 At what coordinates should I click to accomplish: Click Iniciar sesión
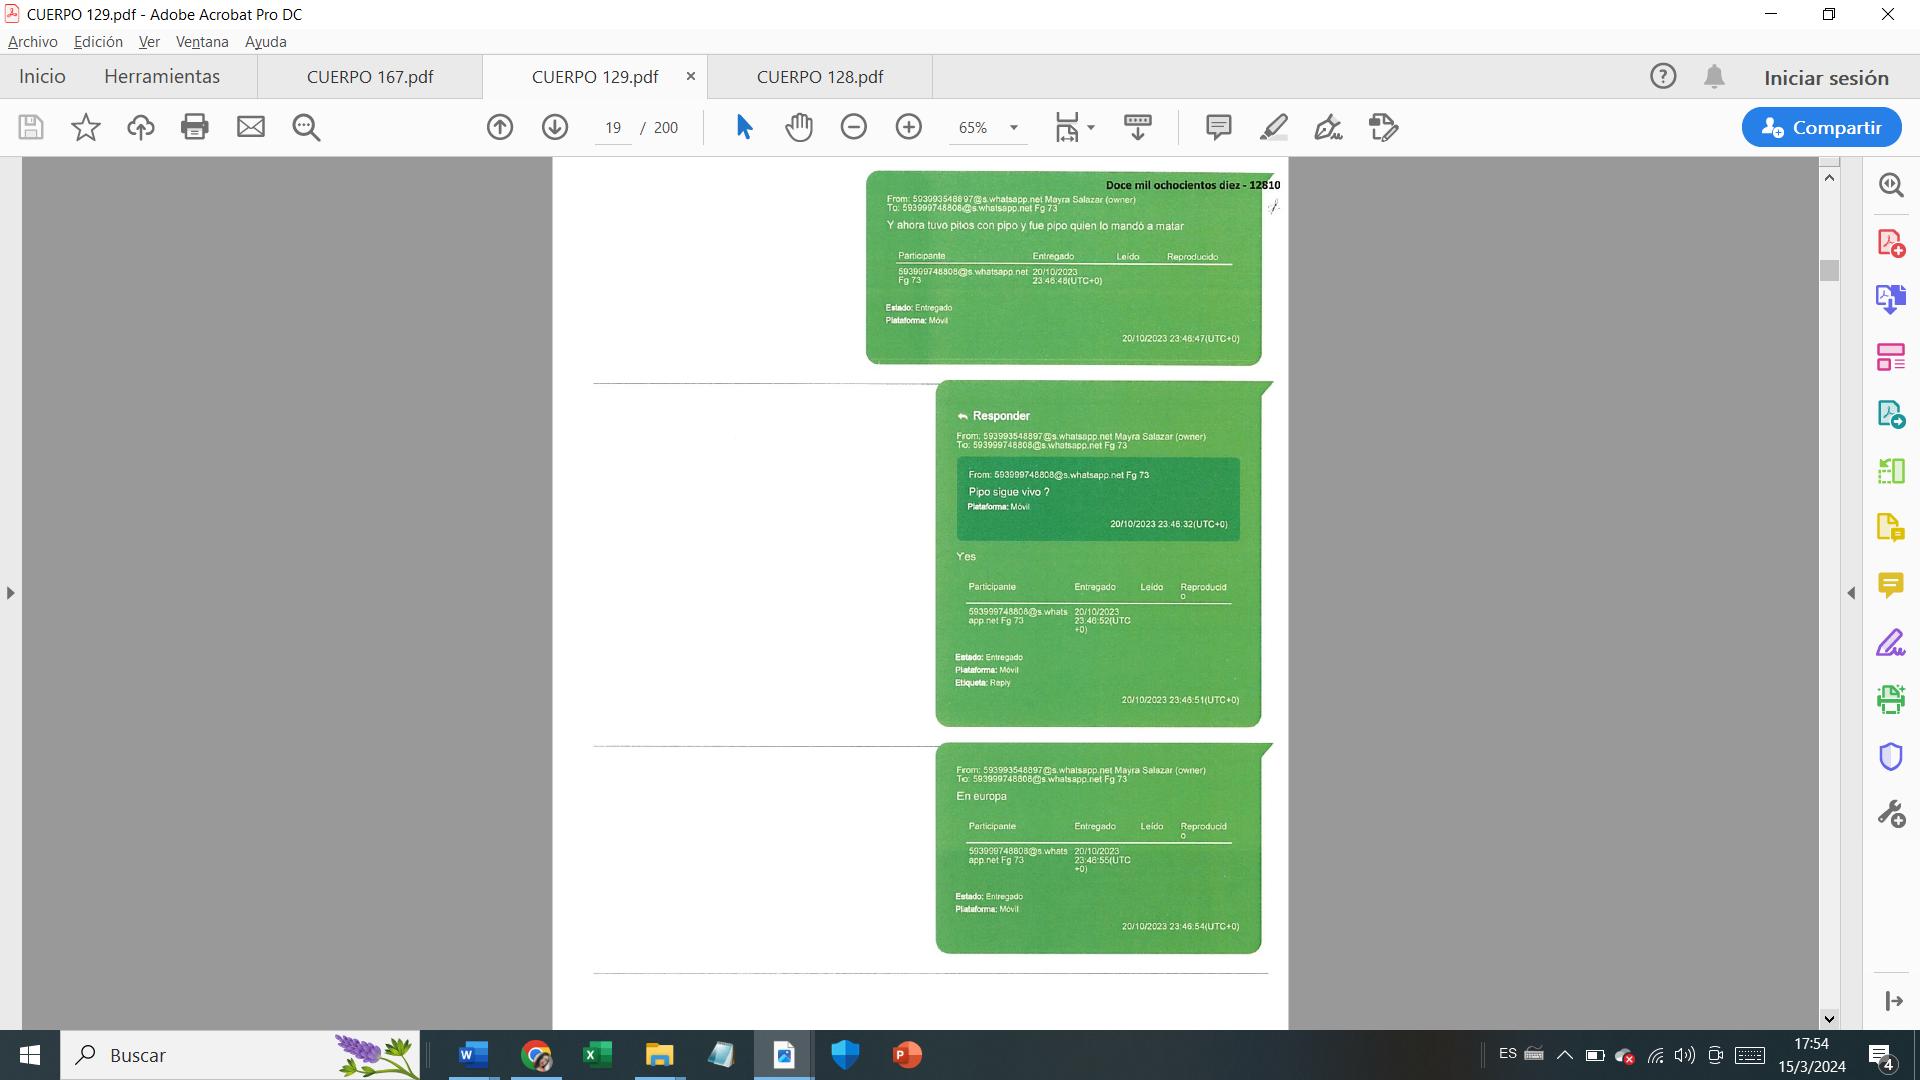[1826, 78]
